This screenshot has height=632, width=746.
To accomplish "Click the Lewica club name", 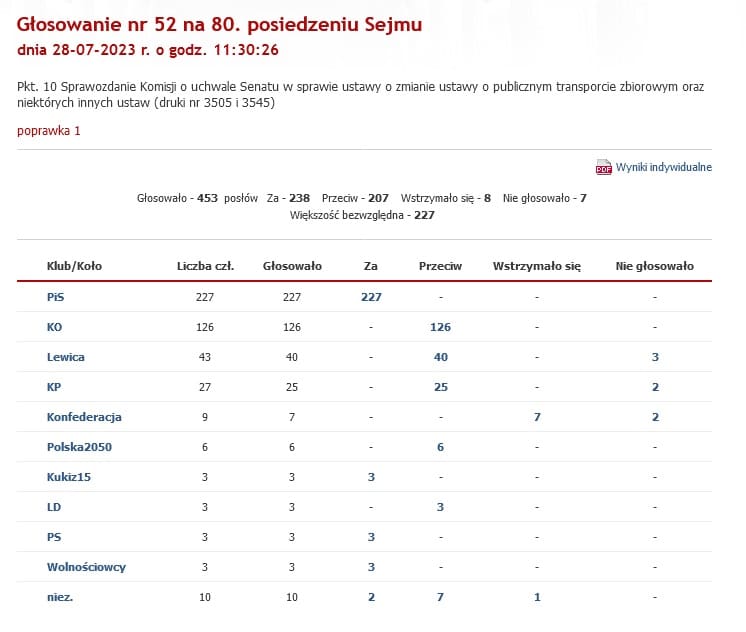I will 66,357.
